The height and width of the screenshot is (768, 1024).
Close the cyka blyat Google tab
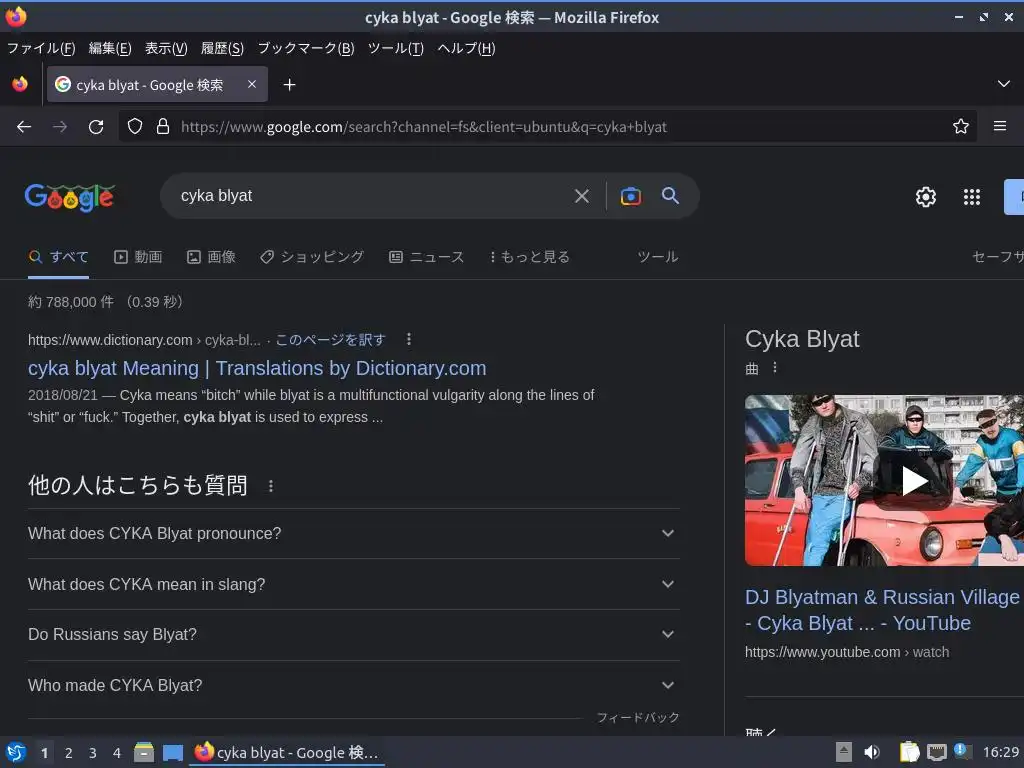coord(251,84)
